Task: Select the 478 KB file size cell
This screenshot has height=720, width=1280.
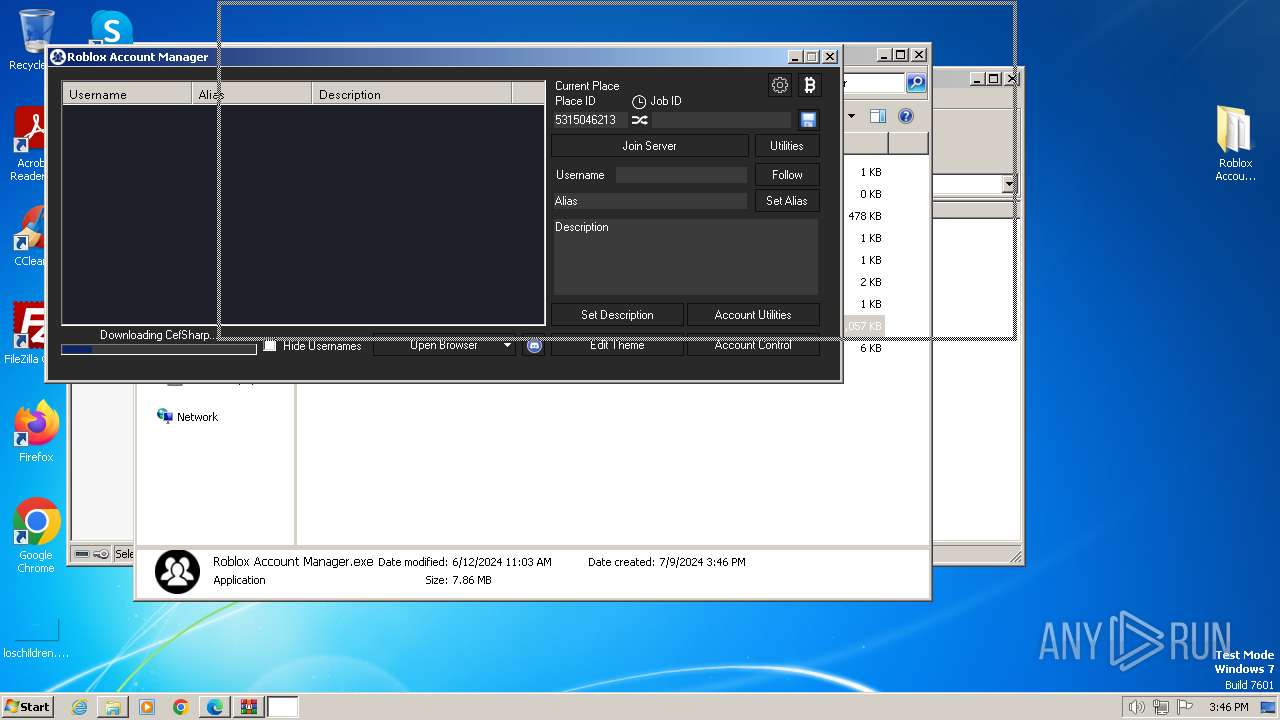Action: click(x=865, y=216)
